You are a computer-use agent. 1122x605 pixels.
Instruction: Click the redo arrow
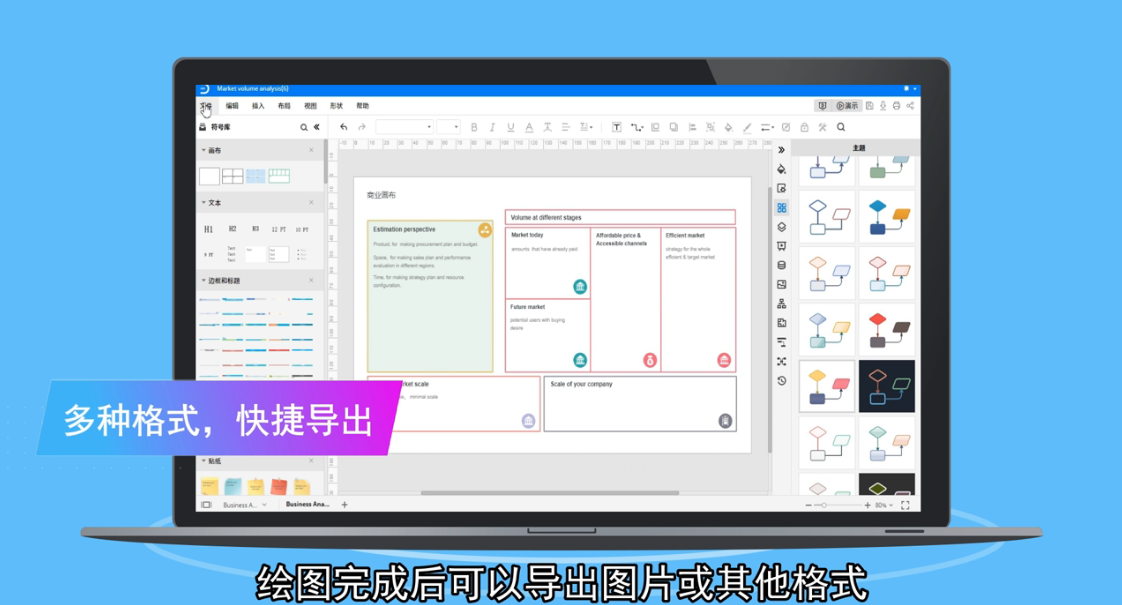[362, 127]
